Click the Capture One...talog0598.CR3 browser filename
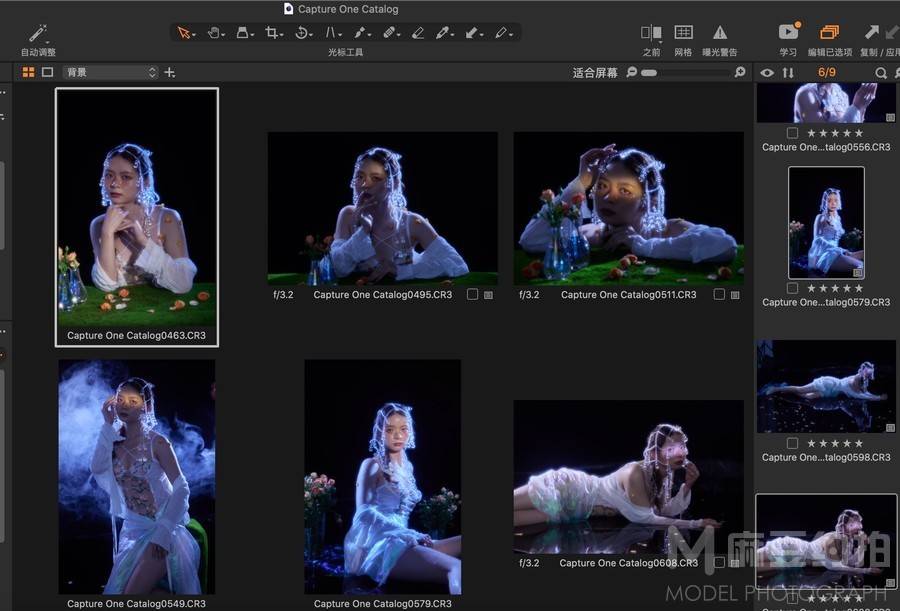Screen dimensions: 900x611 click(x=827, y=457)
